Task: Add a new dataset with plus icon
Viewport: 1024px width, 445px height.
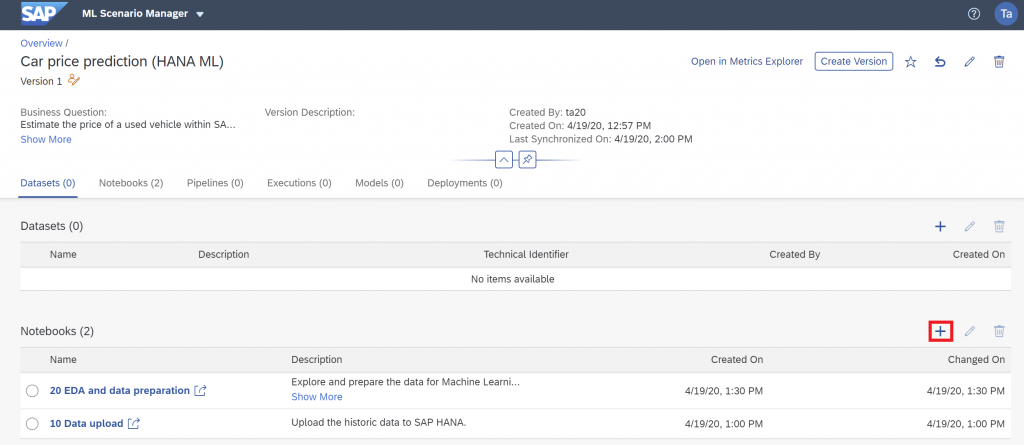Action: pos(940,227)
